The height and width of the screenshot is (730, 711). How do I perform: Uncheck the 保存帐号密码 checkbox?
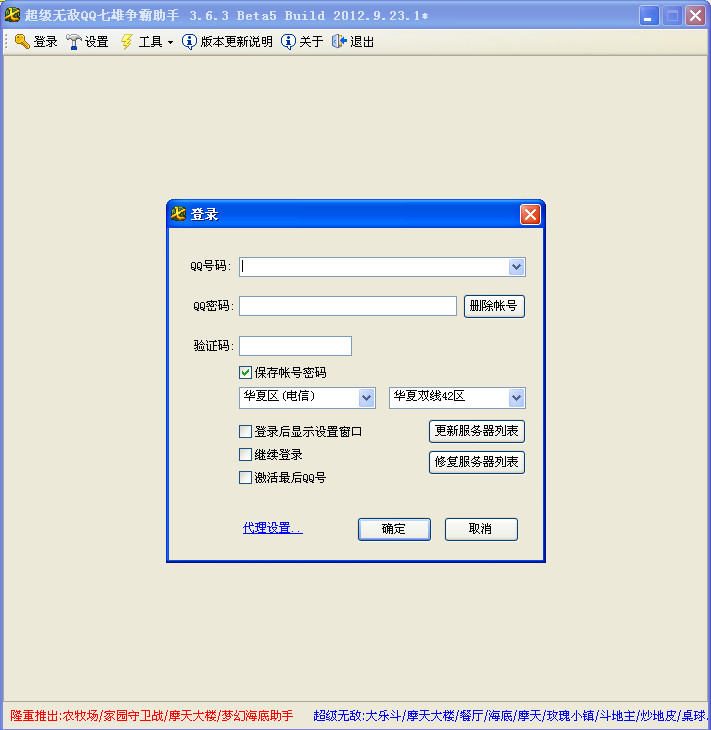pos(245,372)
